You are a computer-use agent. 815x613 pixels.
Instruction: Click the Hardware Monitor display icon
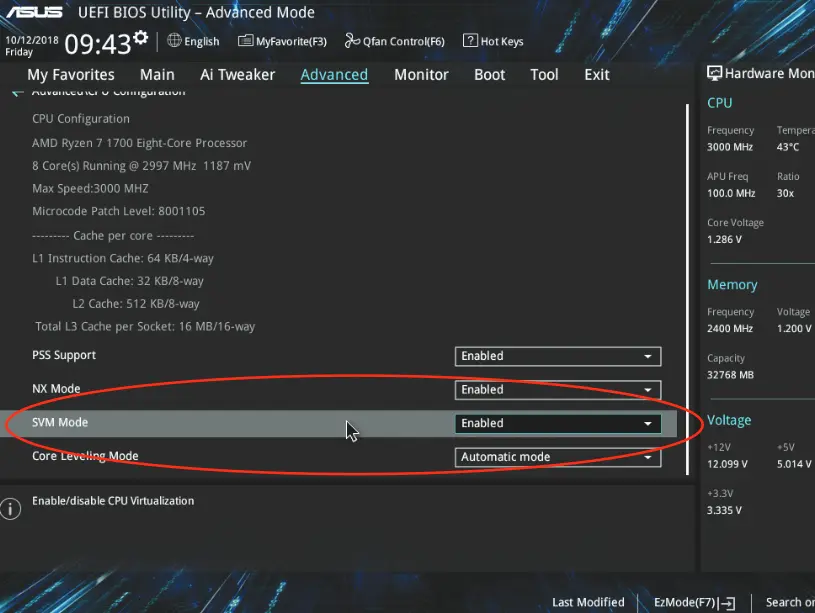click(715, 74)
